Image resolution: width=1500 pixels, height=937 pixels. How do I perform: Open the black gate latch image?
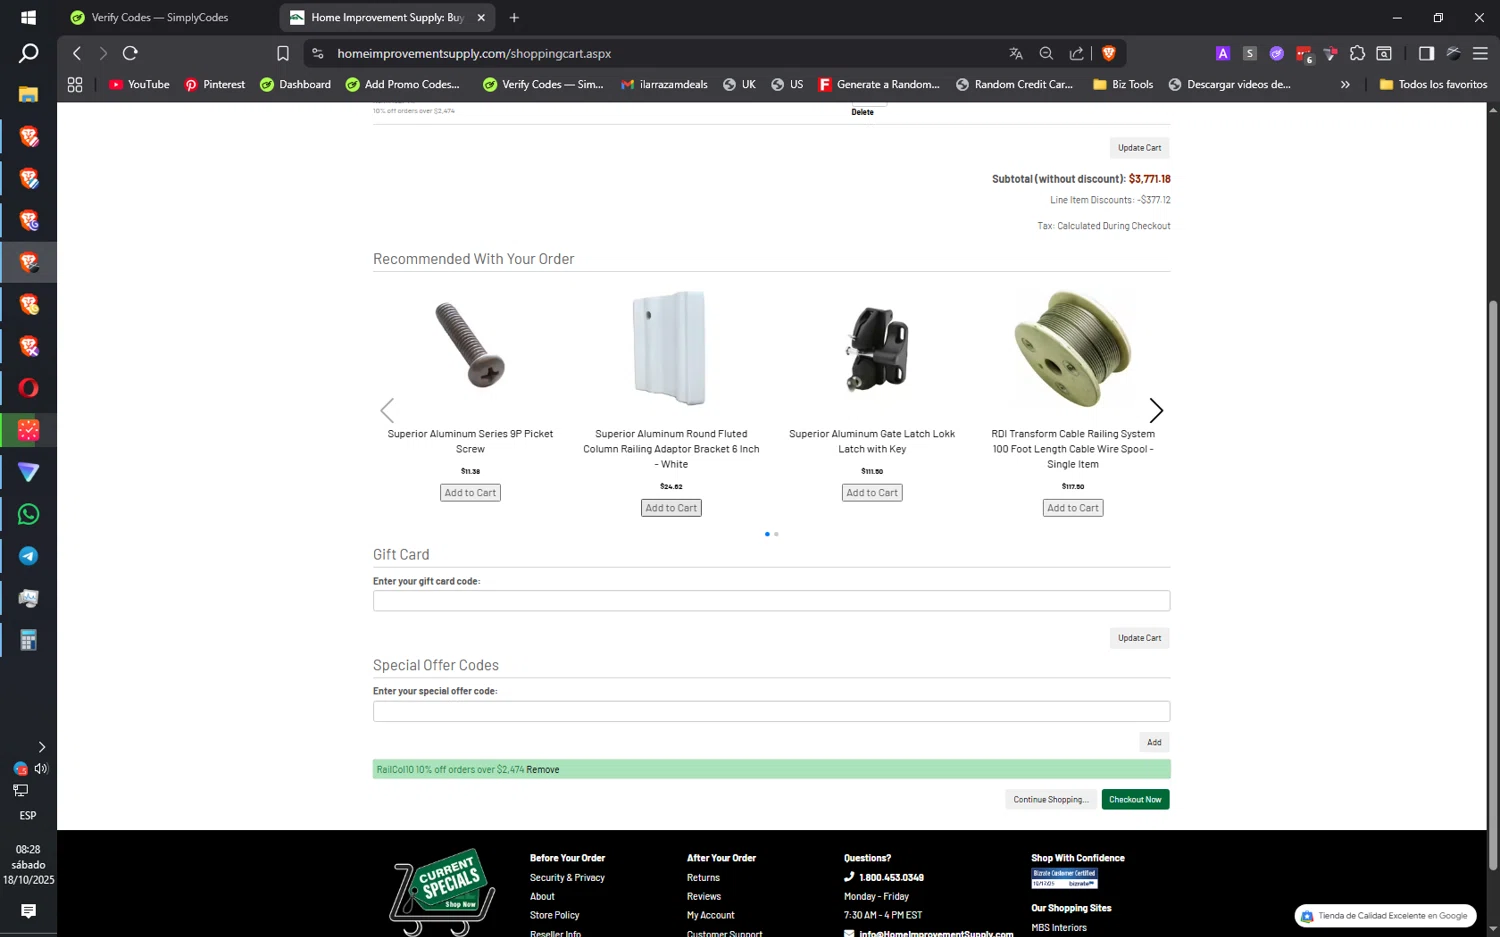pyautogui.click(x=876, y=348)
